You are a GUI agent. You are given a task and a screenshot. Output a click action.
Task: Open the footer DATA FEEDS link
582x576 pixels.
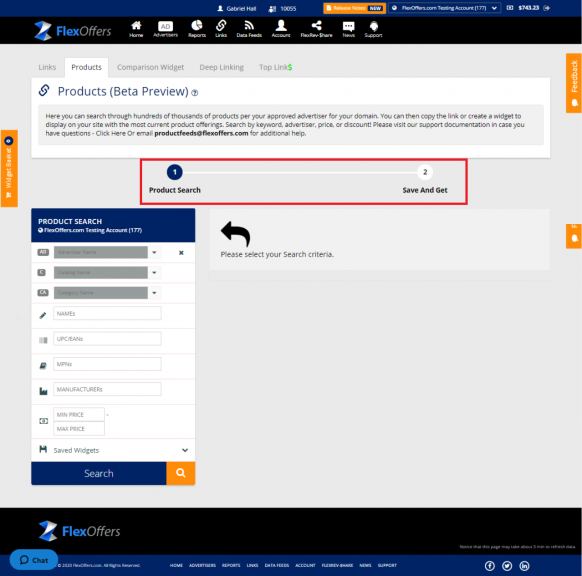click(277, 565)
